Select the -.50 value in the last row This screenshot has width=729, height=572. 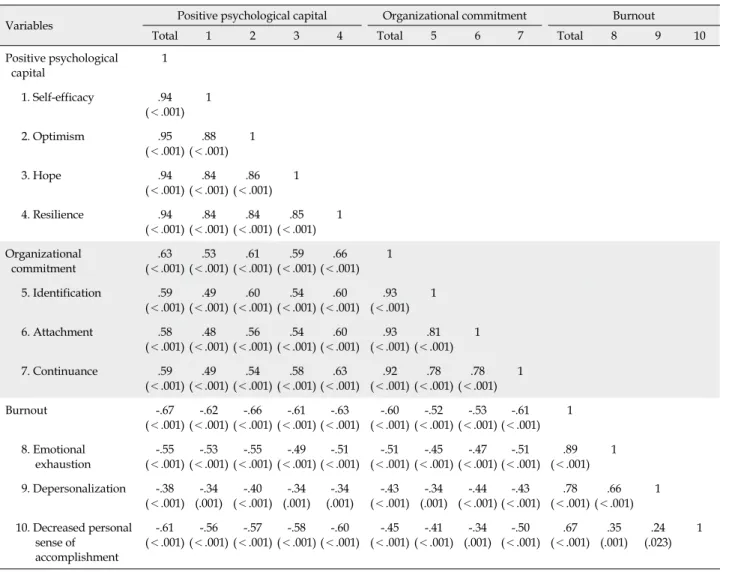(520, 528)
